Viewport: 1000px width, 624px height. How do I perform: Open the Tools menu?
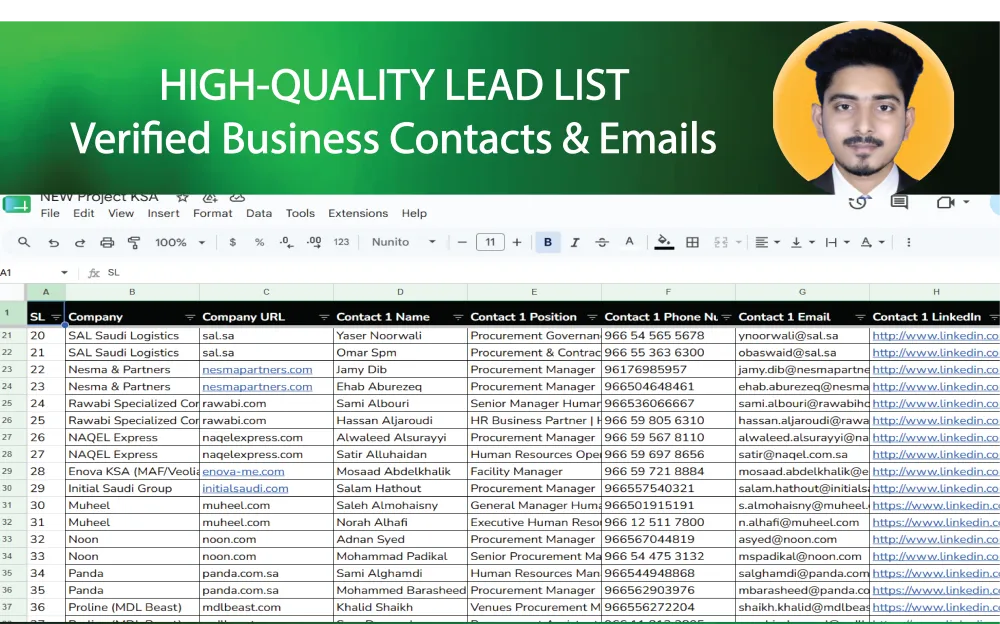click(x=300, y=213)
